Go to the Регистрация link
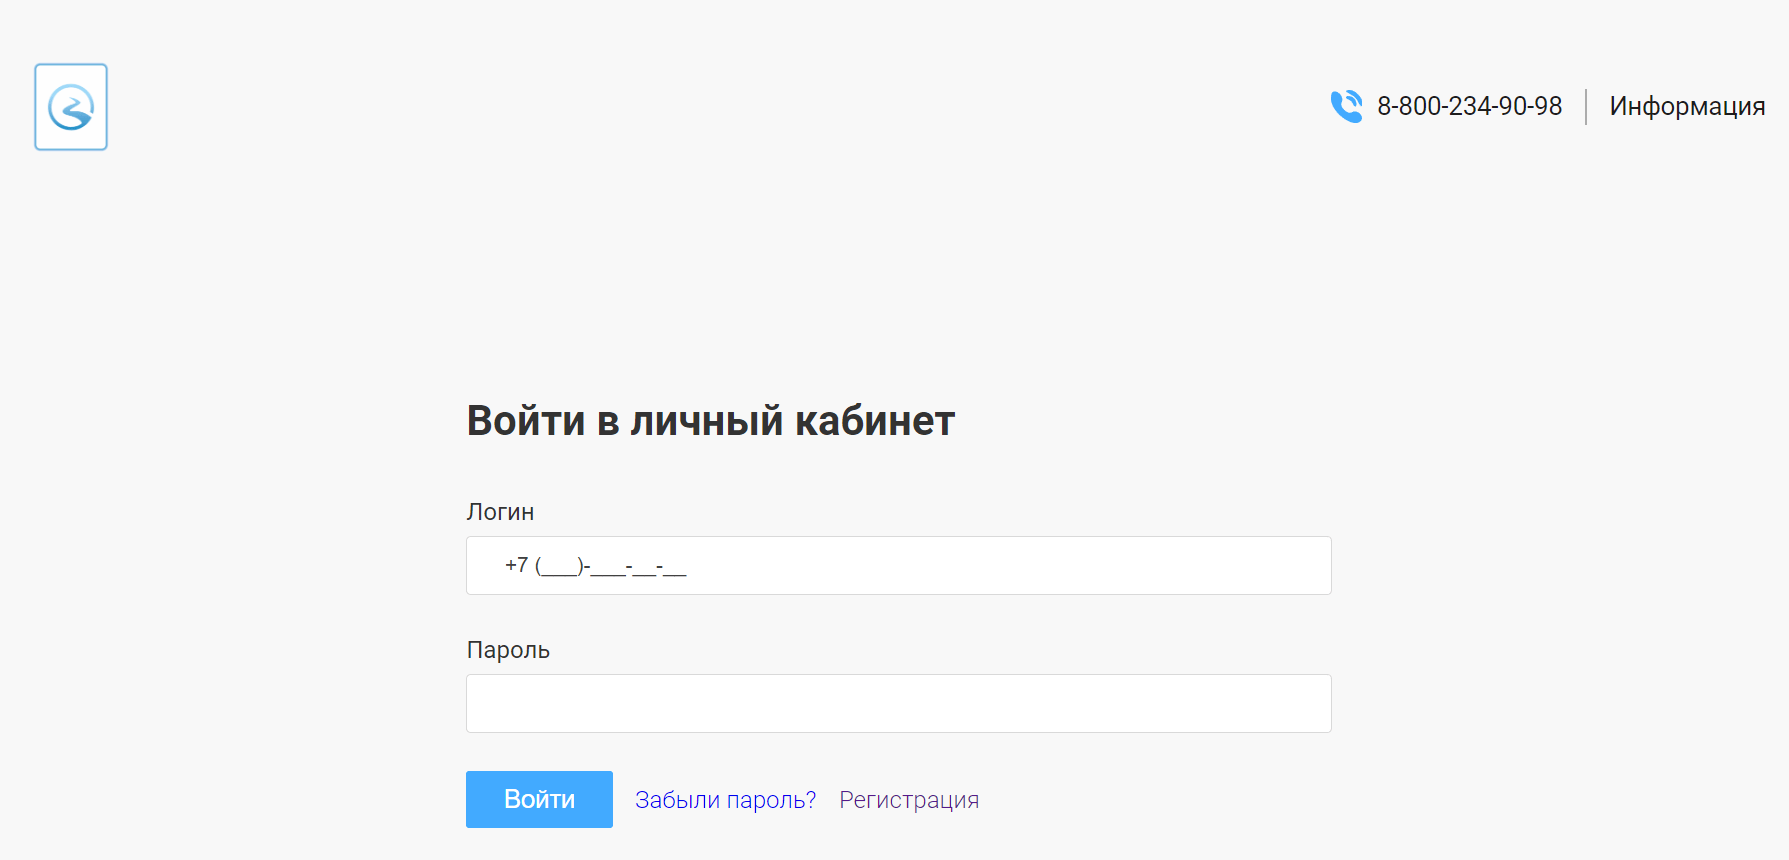This screenshot has width=1789, height=860. tap(909, 800)
